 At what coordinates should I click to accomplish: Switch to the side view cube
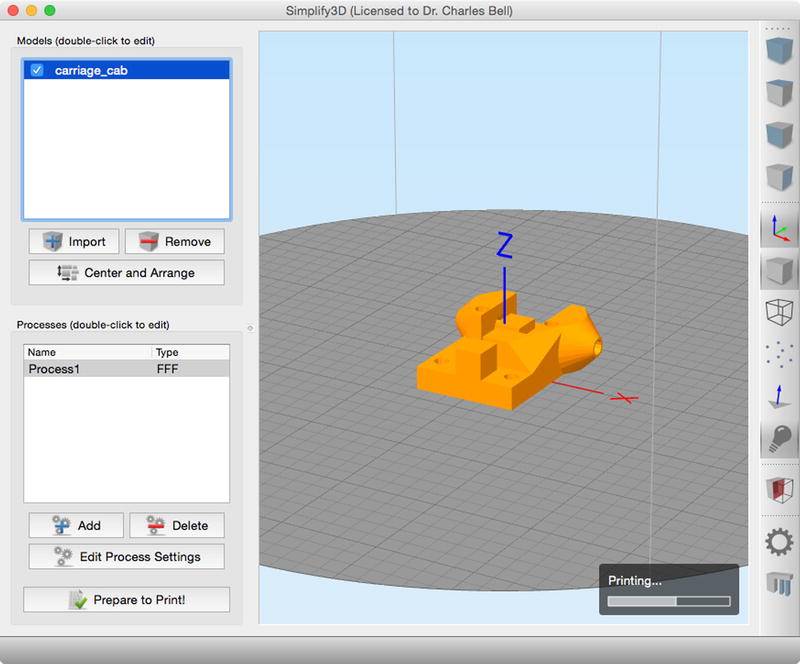click(x=780, y=177)
